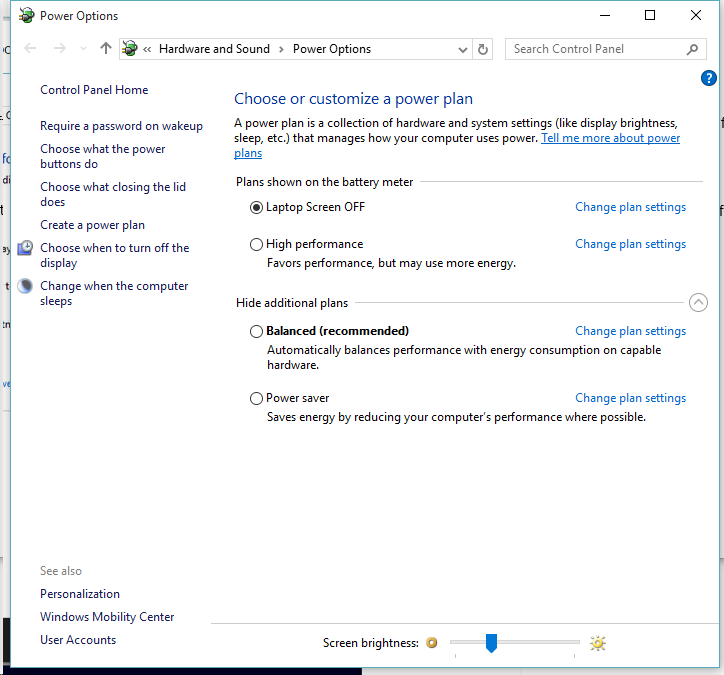724x675 pixels.
Task: Click the sleep moon icon in sidebar
Action: (25, 286)
